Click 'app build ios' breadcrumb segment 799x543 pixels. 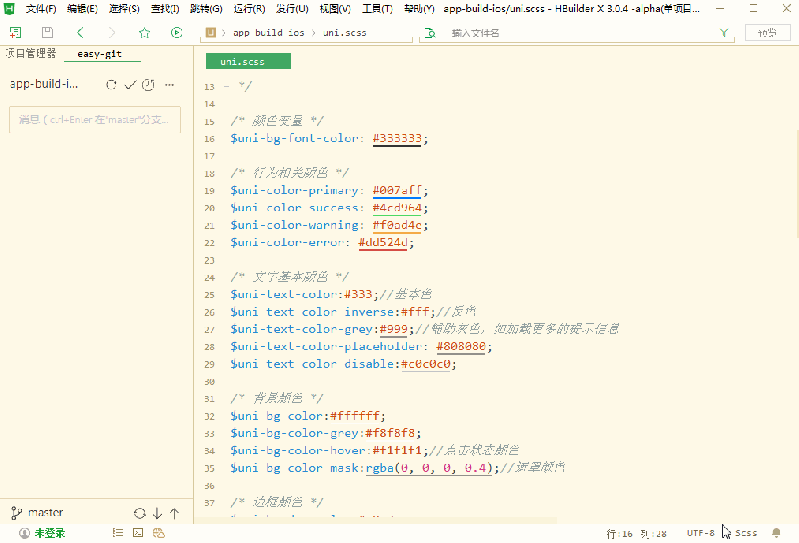pos(269,33)
